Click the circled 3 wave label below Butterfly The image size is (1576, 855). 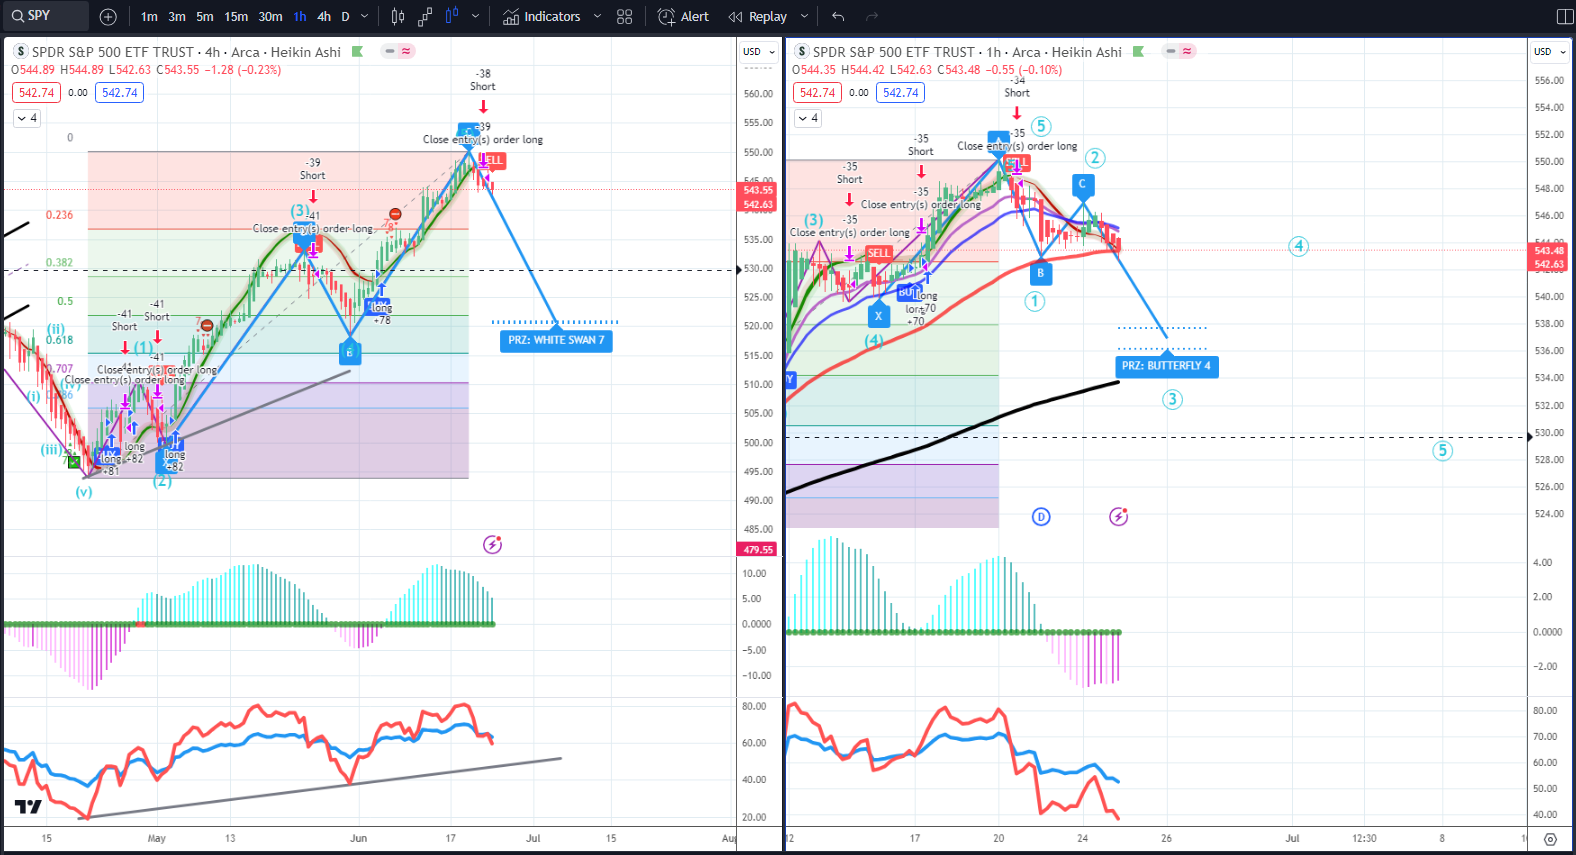tap(1172, 400)
